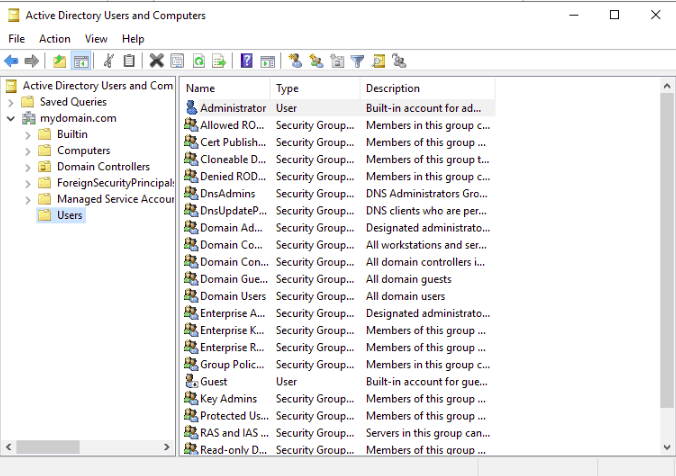The height and width of the screenshot is (476, 676).
Task: Select the RAS and IAS ... group
Action: pyautogui.click(x=339, y=432)
